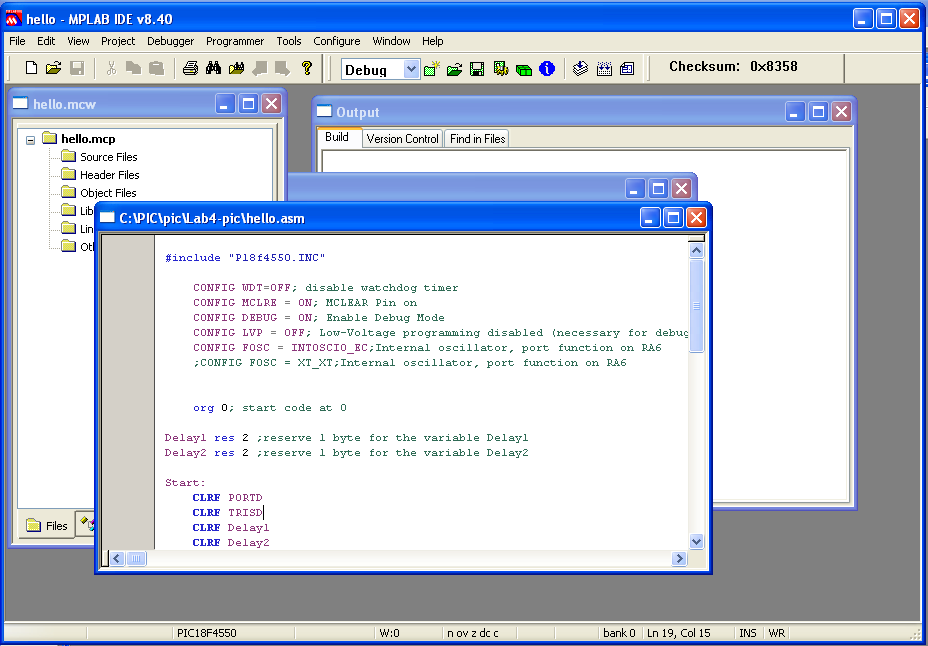The height and width of the screenshot is (646, 928).
Task: Open the Debugger menu
Action: pyautogui.click(x=171, y=41)
